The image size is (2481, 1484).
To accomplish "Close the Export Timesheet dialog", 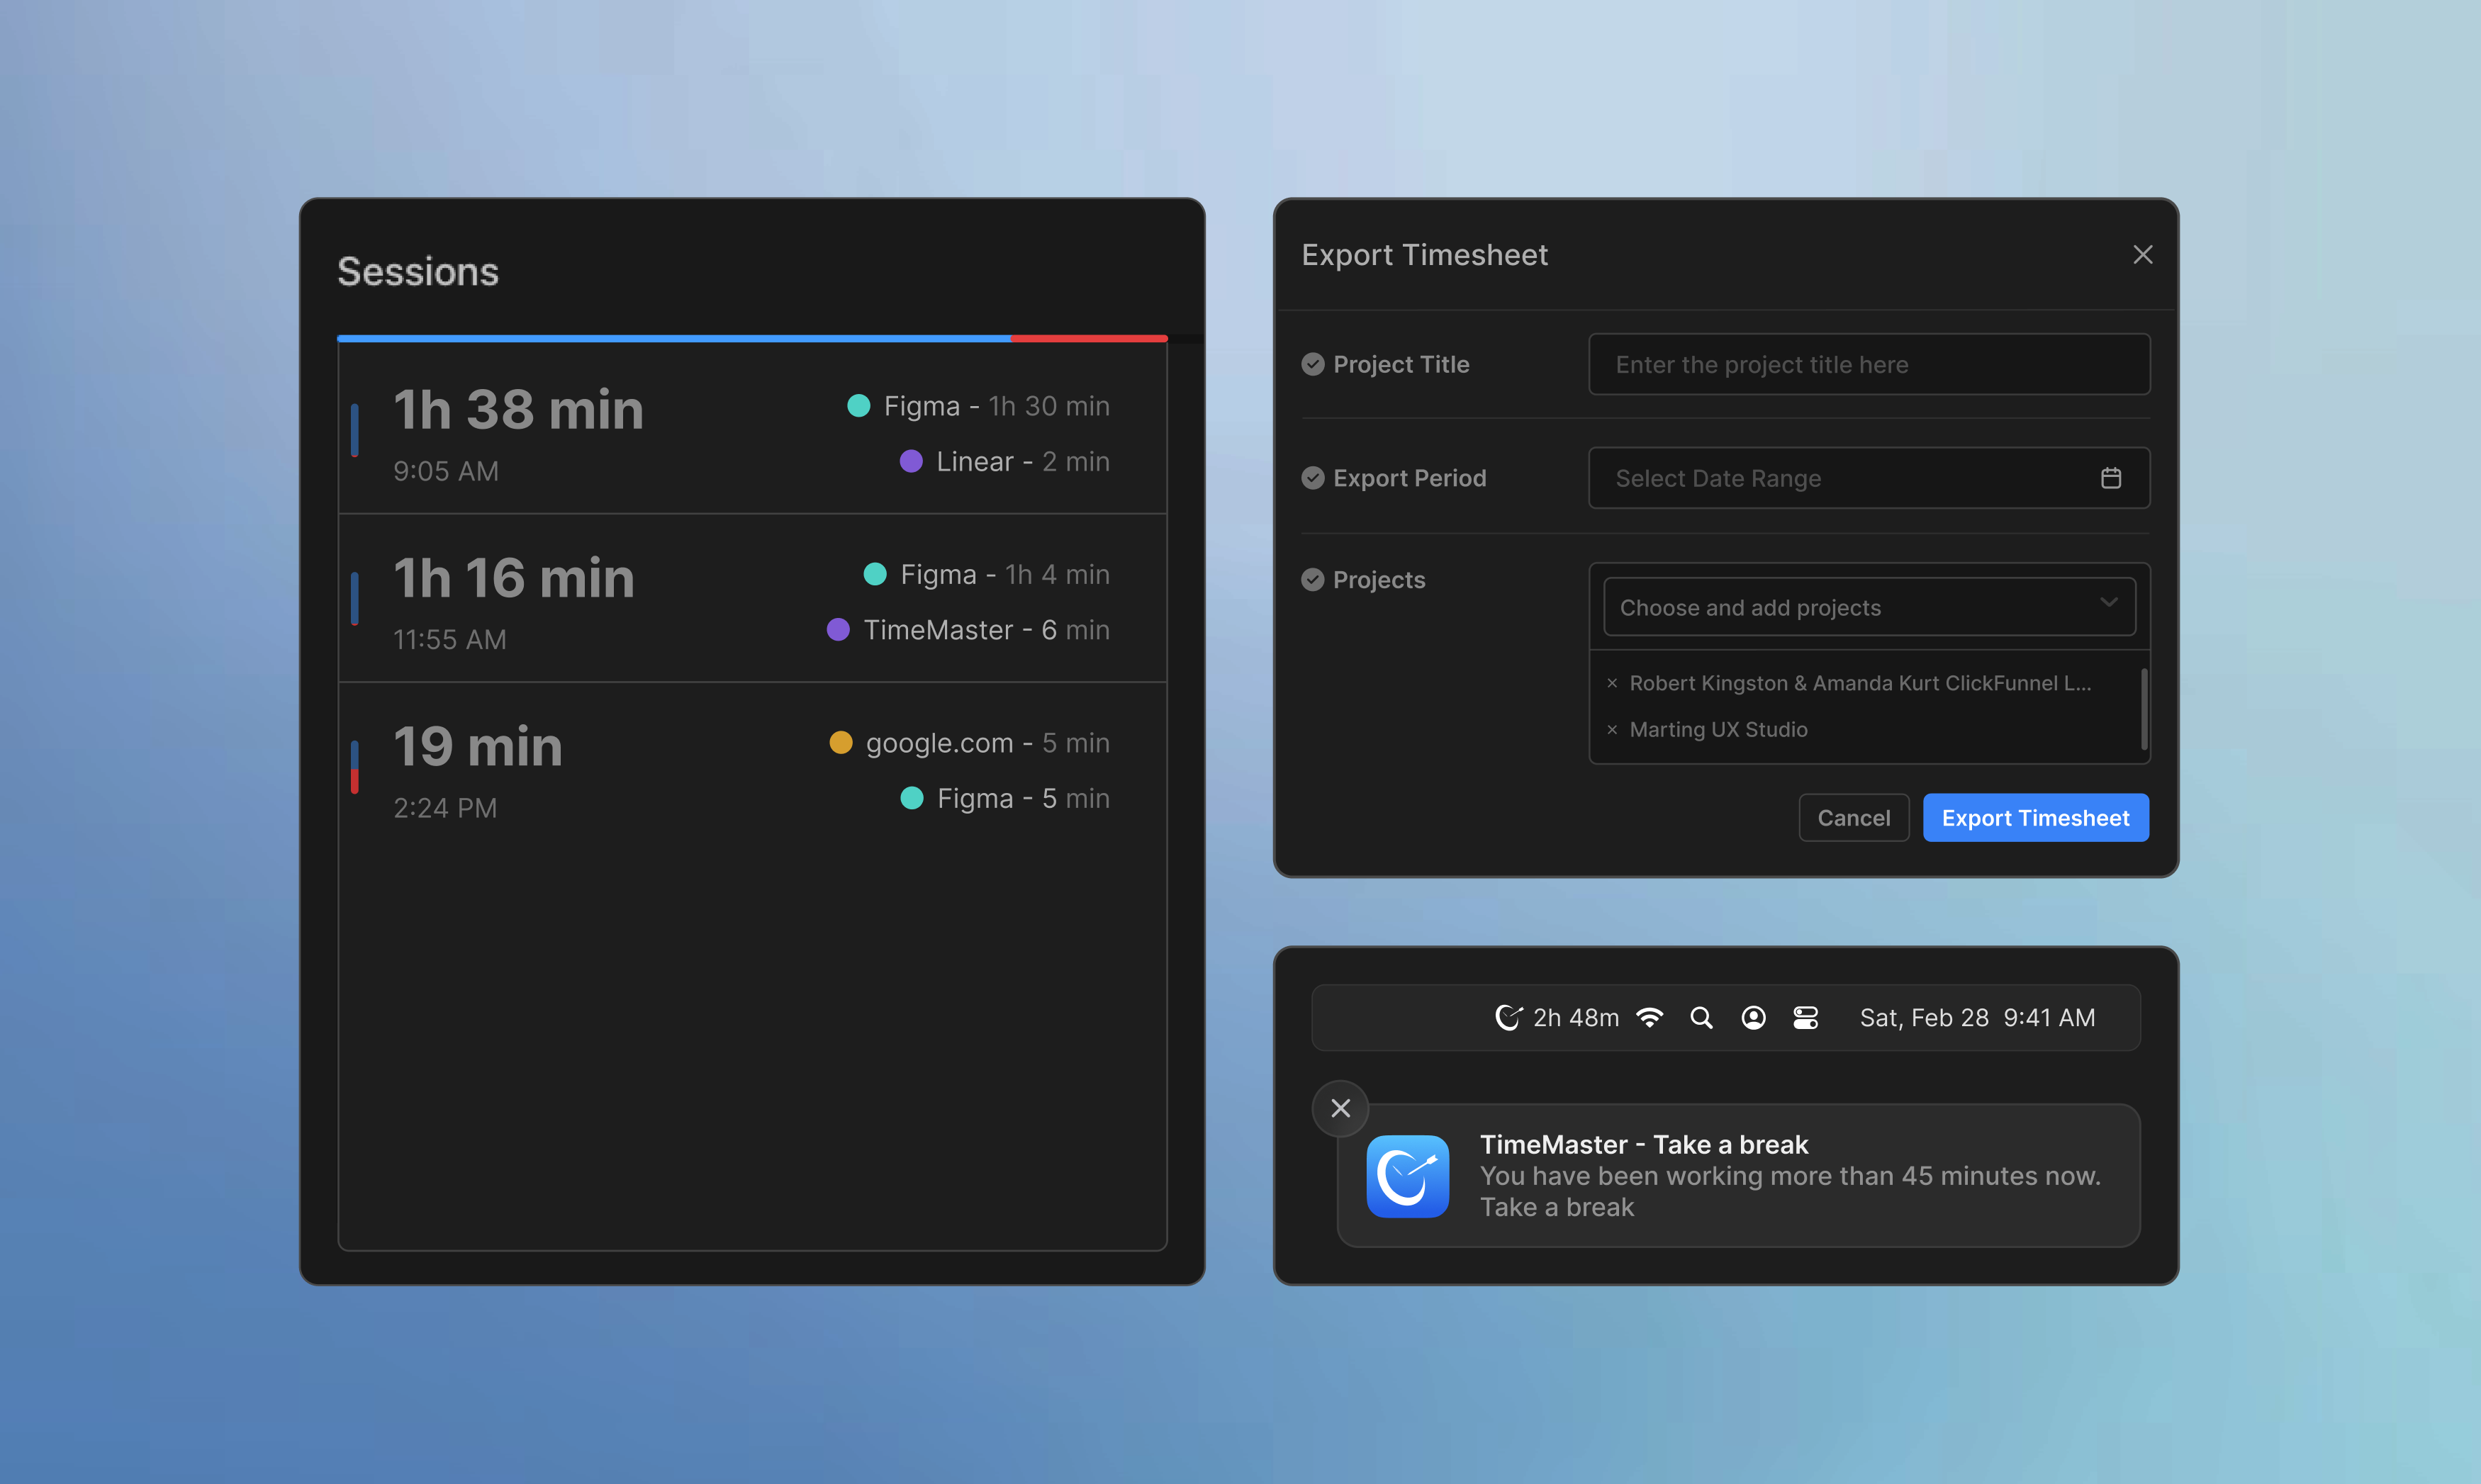I will click(x=2142, y=255).
